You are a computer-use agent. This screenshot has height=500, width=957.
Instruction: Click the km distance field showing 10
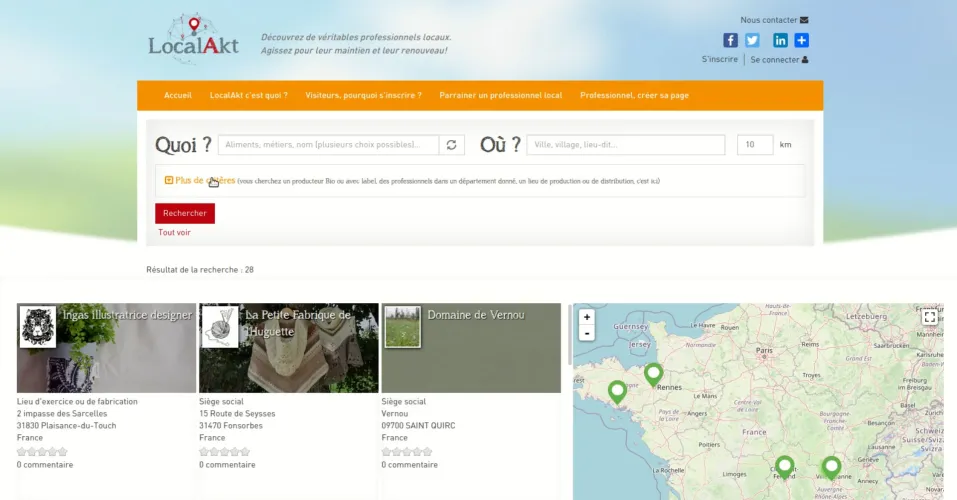tap(754, 145)
